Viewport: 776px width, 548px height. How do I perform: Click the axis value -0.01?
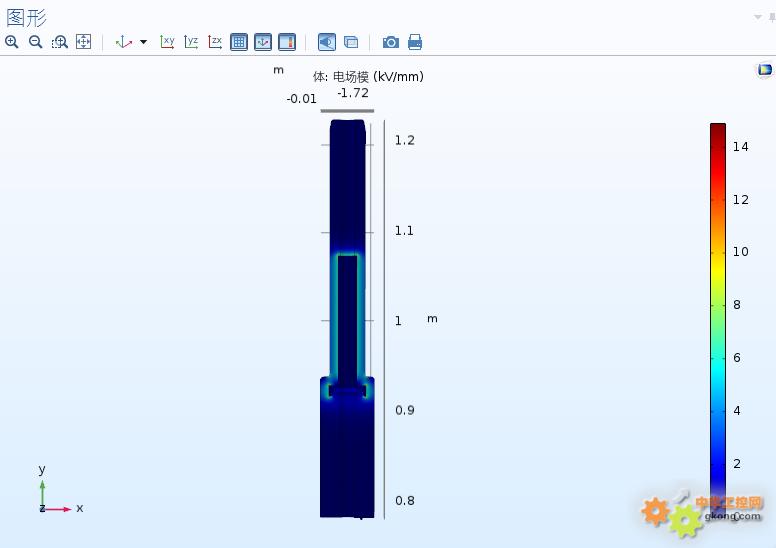(x=301, y=99)
